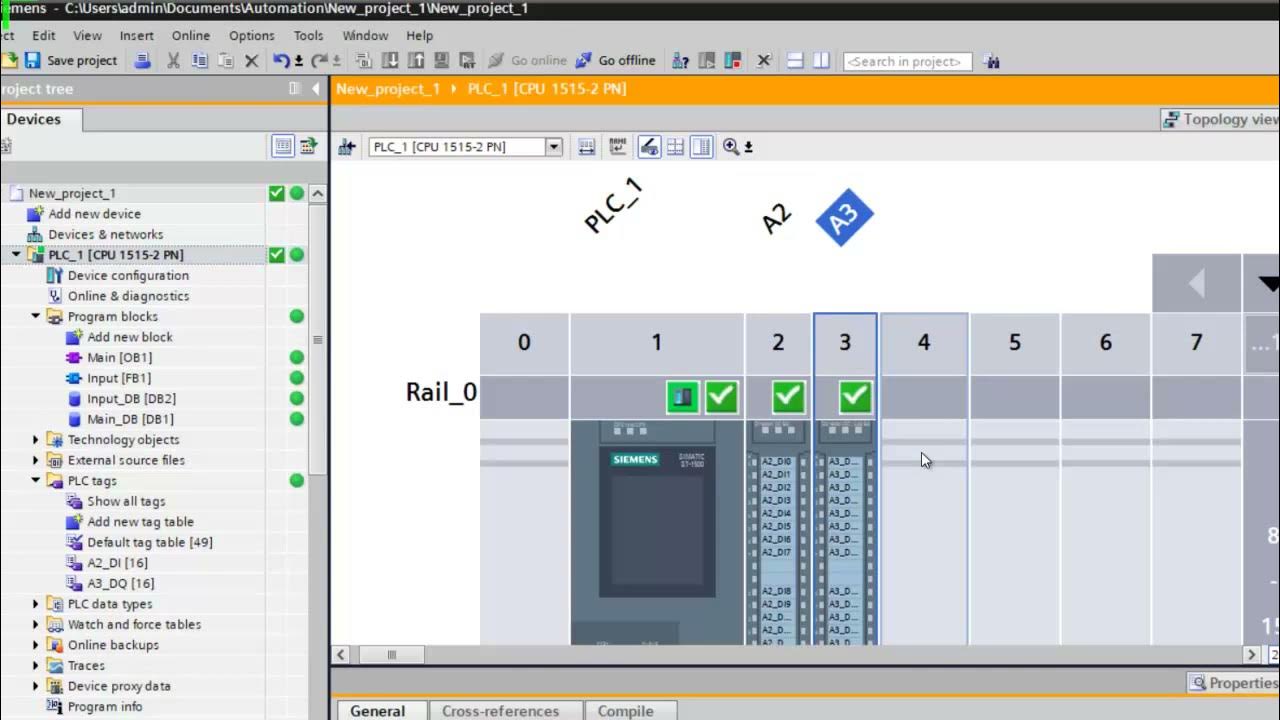Select the SIEMENS CPU module on the rail
The image size is (1280, 720).
point(657,530)
